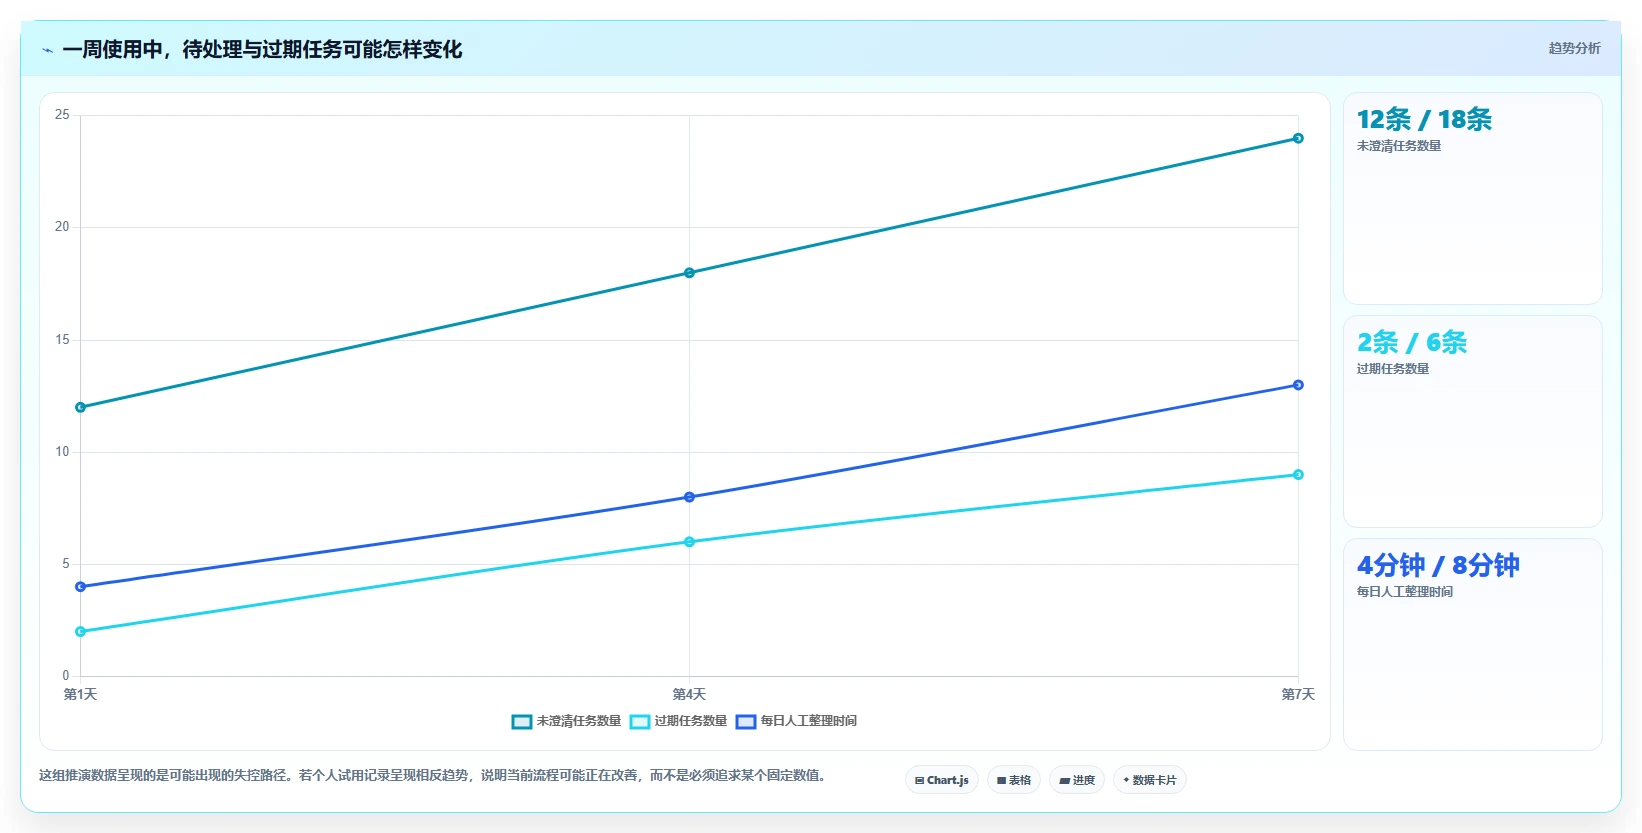The image size is (1642, 833).
Task: Click the 趋势分析 label in the header
Action: 1574,48
